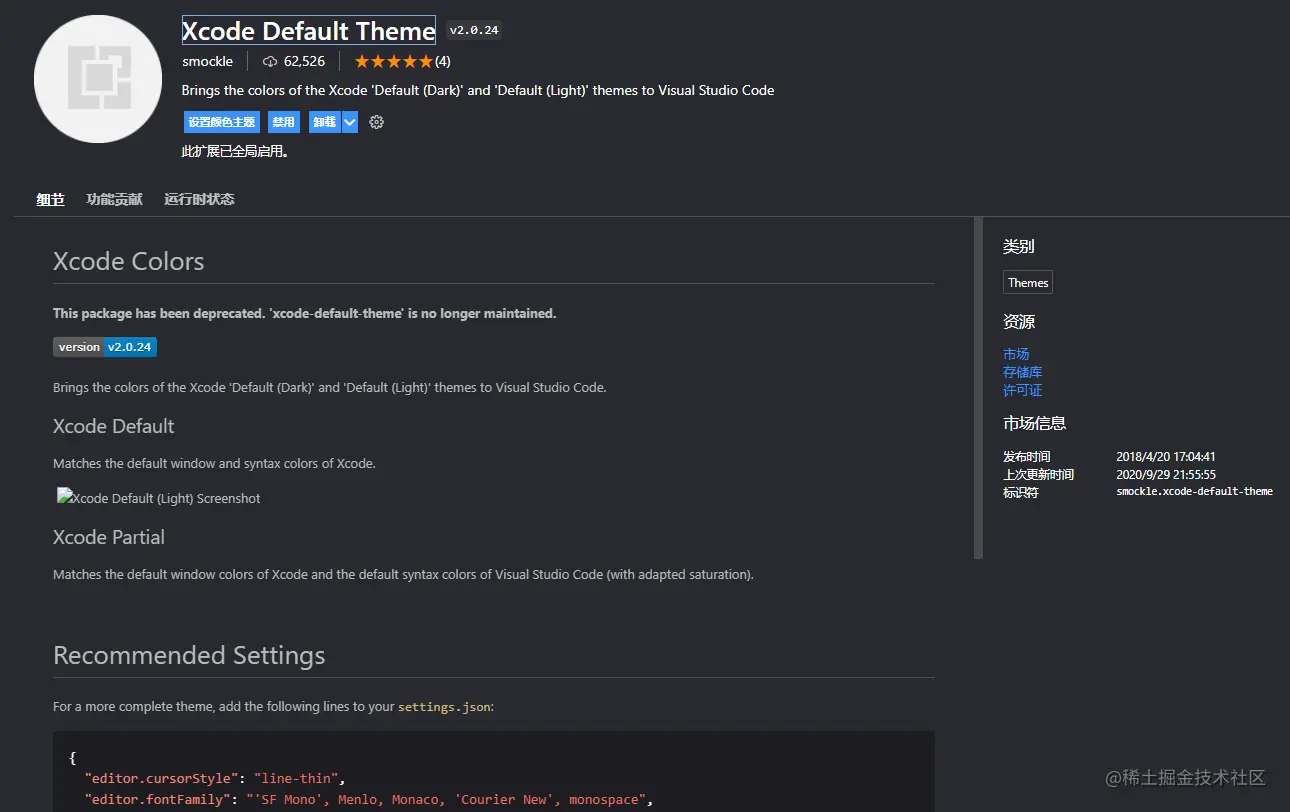Click the 禁用 disable button

[x=284, y=122]
